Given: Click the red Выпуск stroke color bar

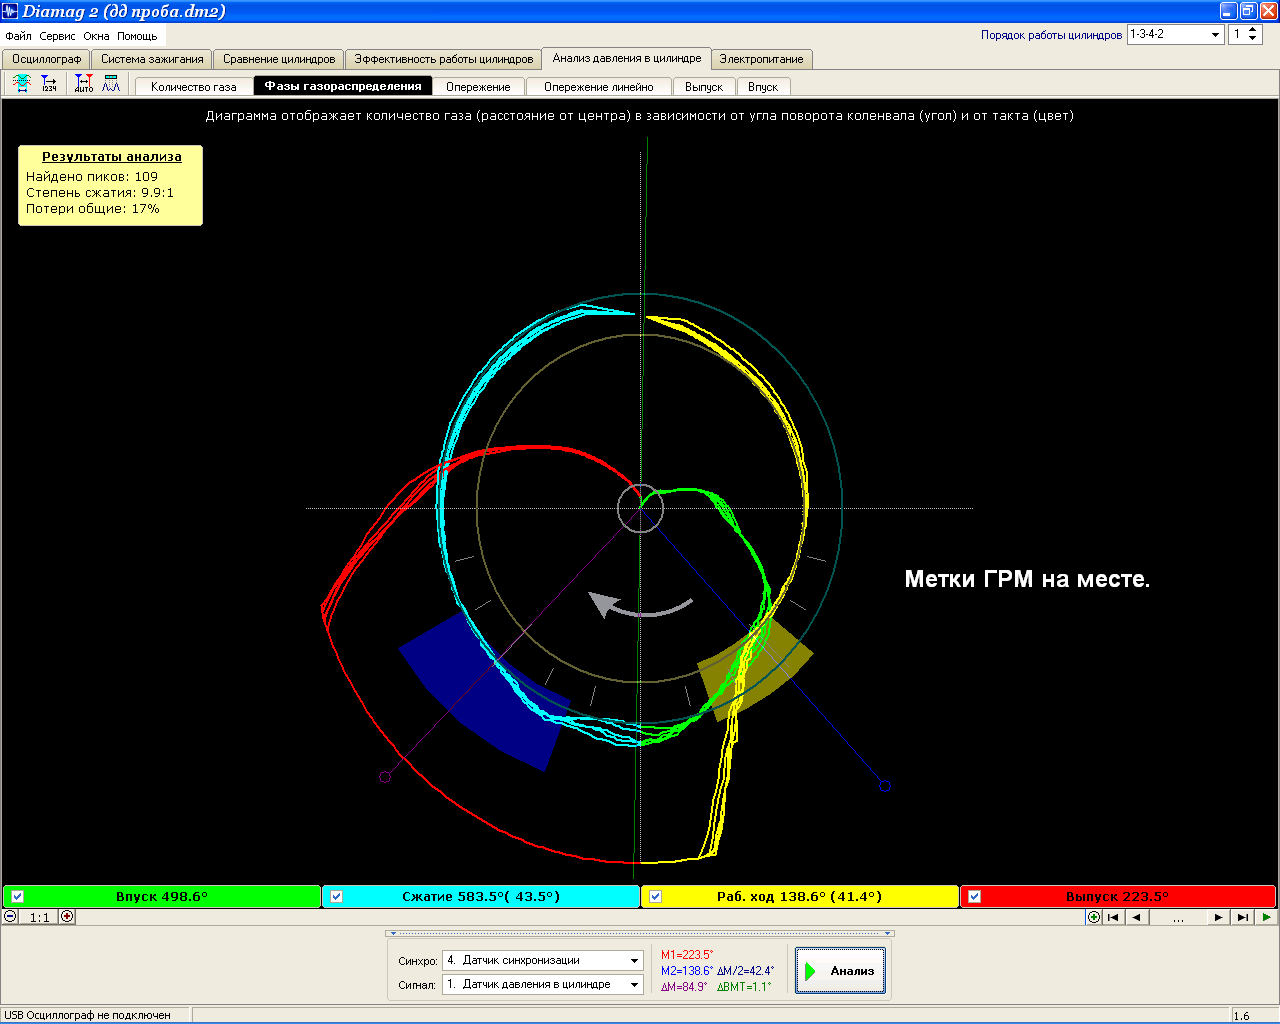Looking at the screenshot, I should point(1118,897).
